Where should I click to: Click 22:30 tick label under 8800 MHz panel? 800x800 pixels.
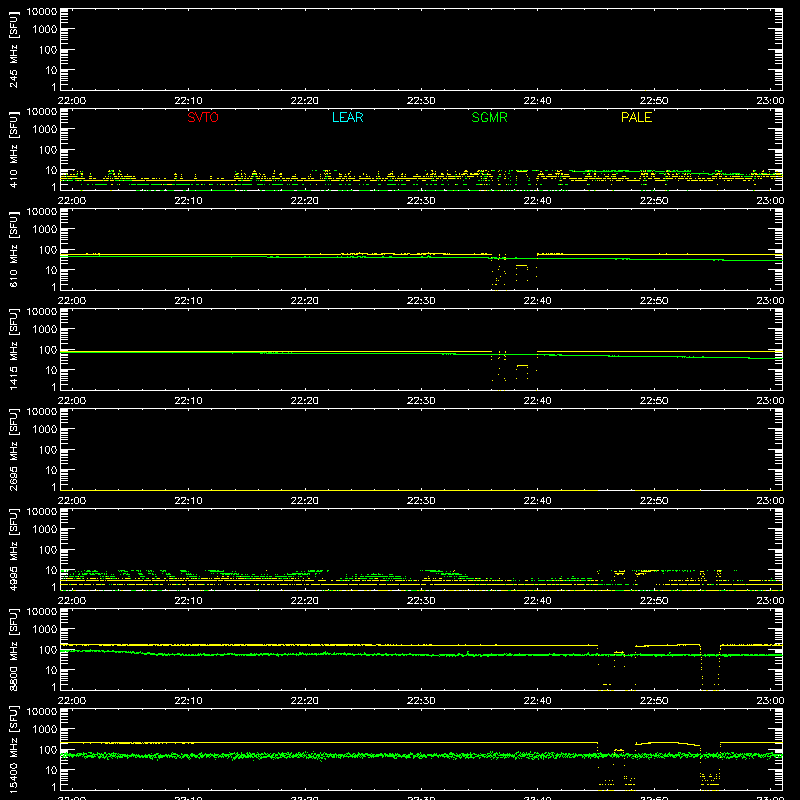click(421, 701)
